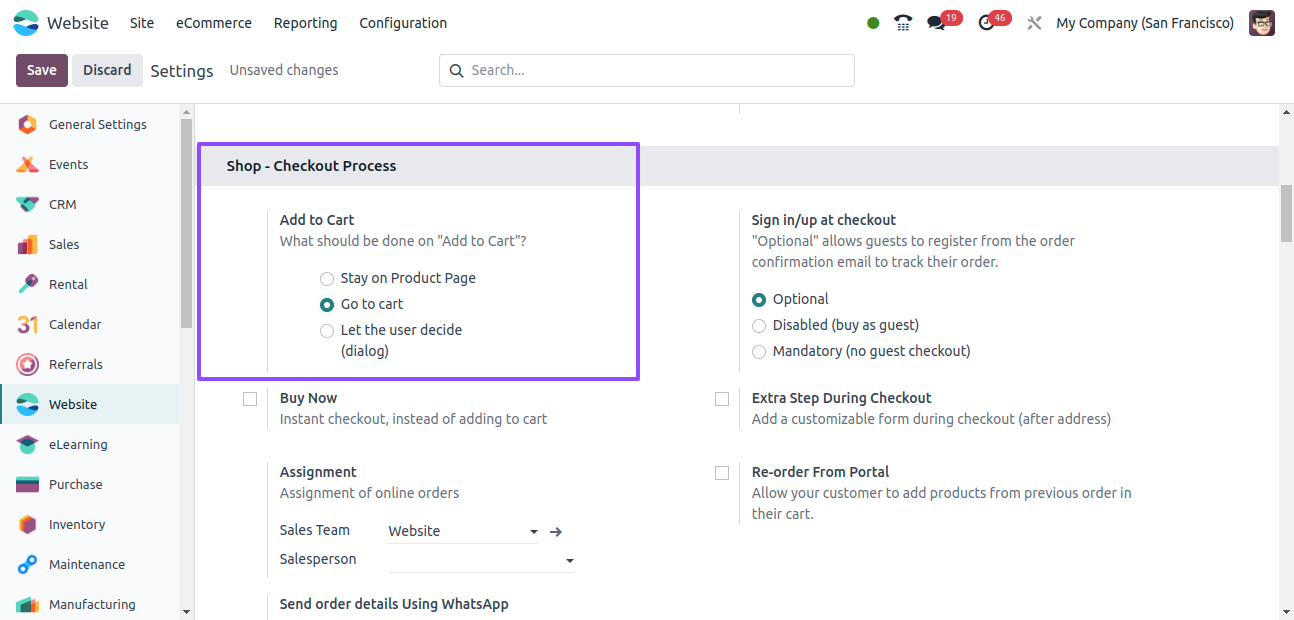Enable Re-order From Portal checkbox

point(722,473)
